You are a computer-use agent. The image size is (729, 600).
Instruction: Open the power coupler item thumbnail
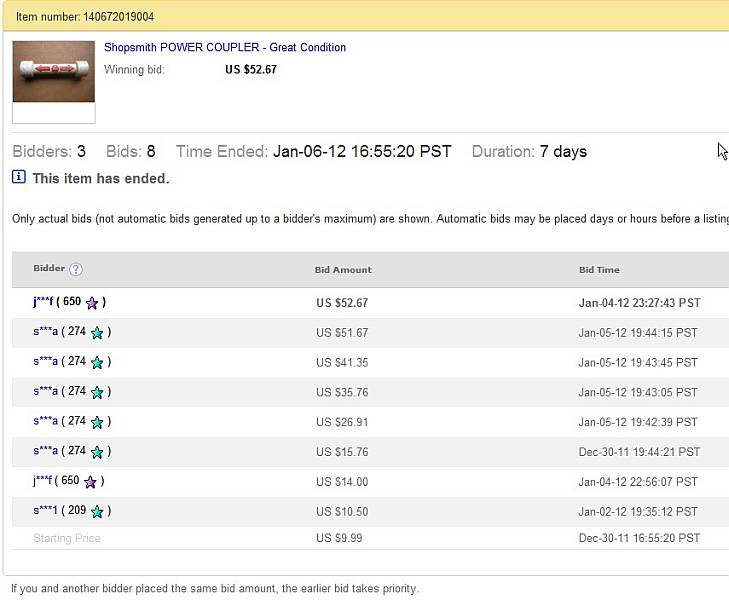click(53, 71)
